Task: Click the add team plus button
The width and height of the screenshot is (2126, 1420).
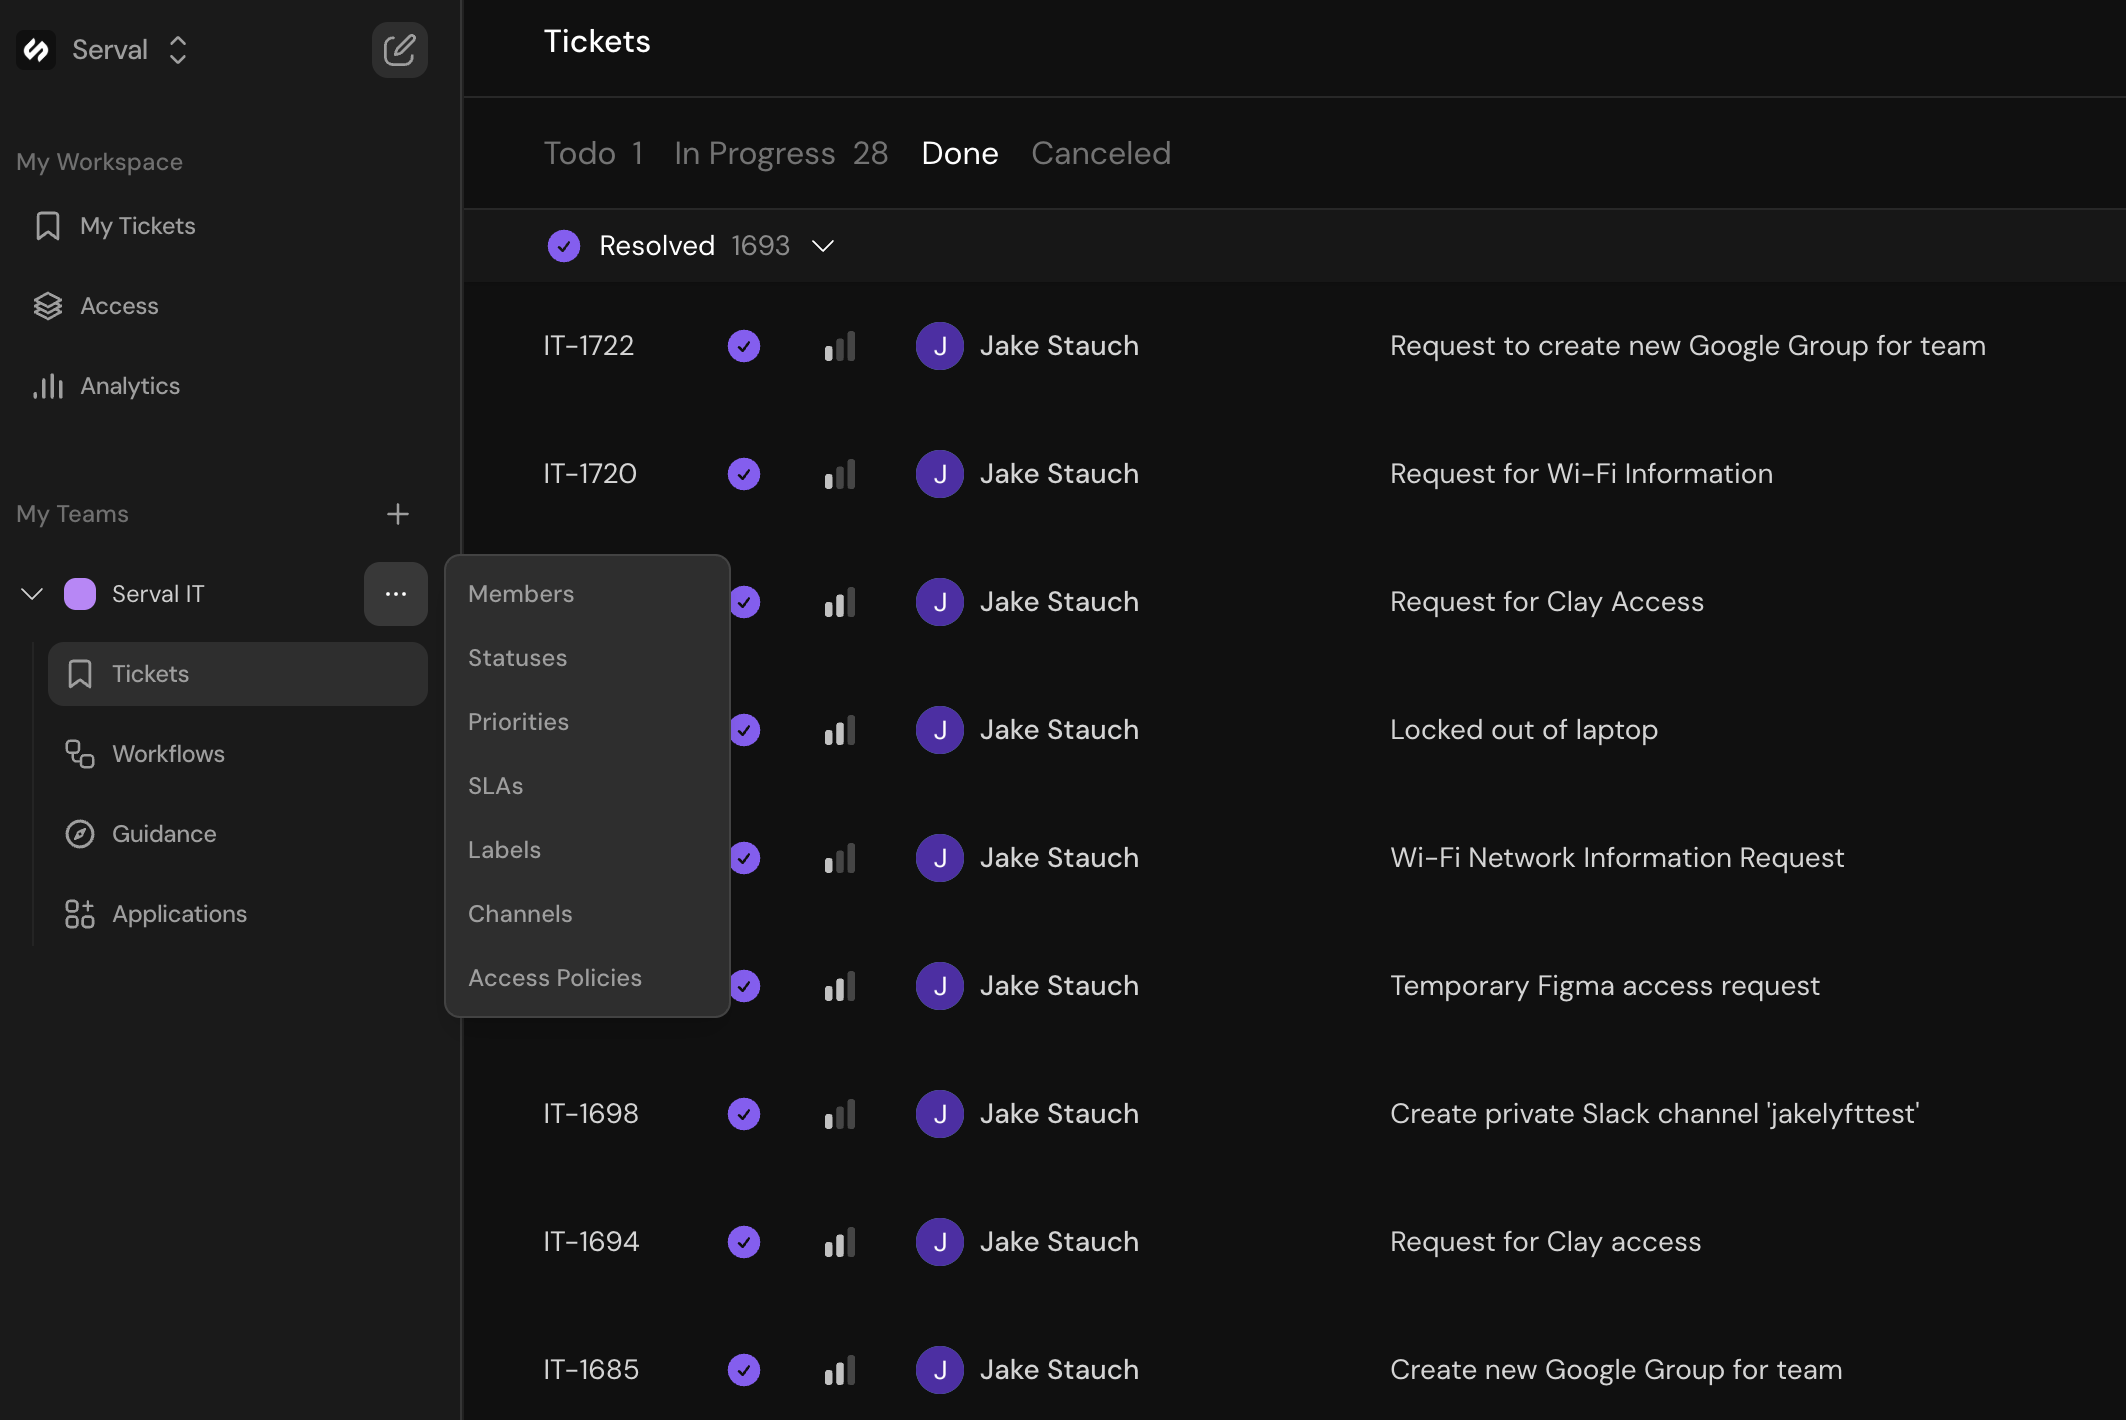Action: 397,514
